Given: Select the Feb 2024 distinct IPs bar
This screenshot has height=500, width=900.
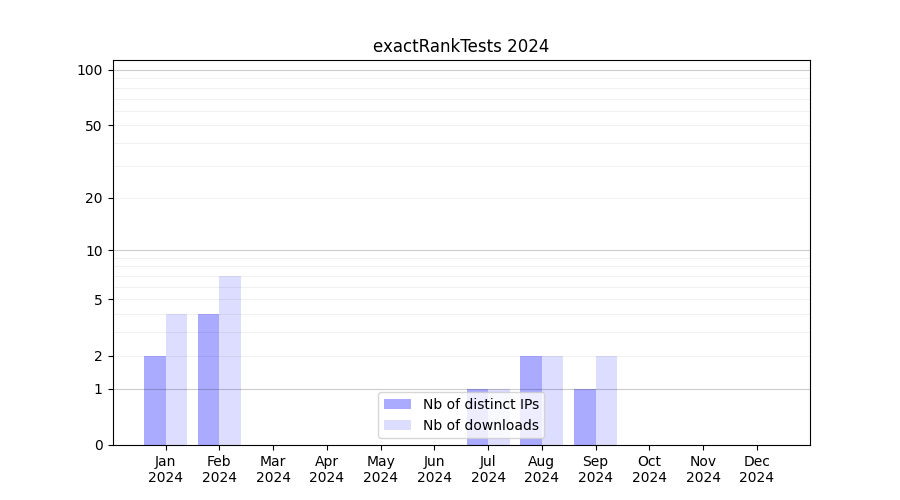Looking at the screenshot, I should 208,380.
